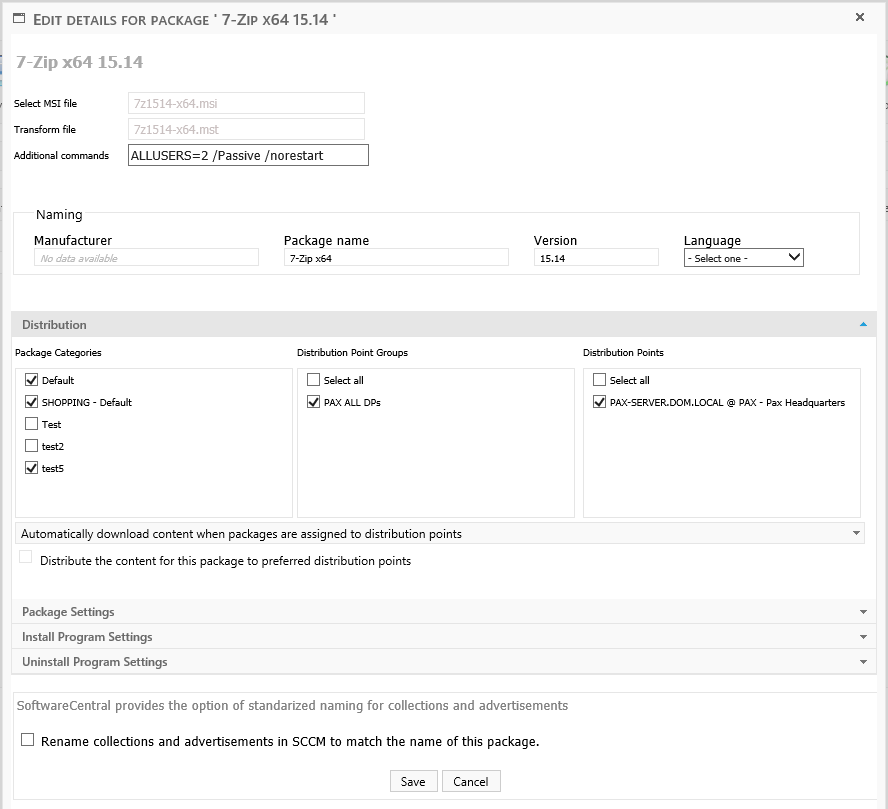The image size is (888, 809).
Task: Click the window icon in the dialog title
Action: tap(19, 19)
